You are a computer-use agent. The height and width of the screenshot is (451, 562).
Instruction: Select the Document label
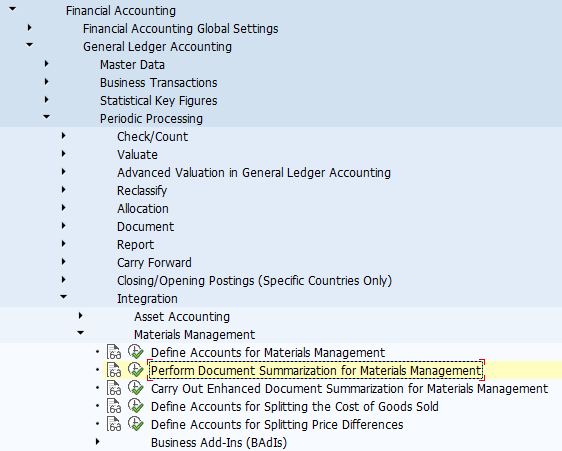145,227
